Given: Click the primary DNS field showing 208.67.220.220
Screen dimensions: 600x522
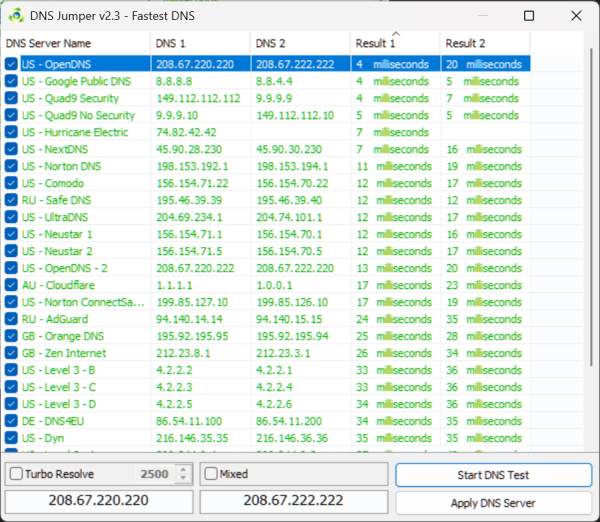Looking at the screenshot, I should (x=99, y=502).
